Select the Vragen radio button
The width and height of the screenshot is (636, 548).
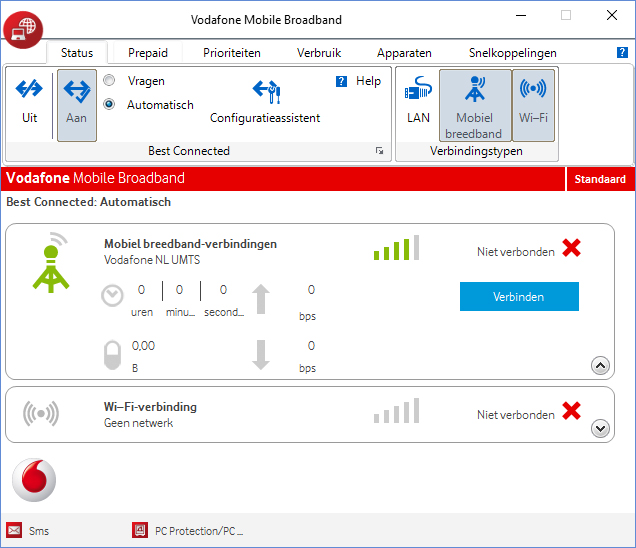tap(109, 80)
